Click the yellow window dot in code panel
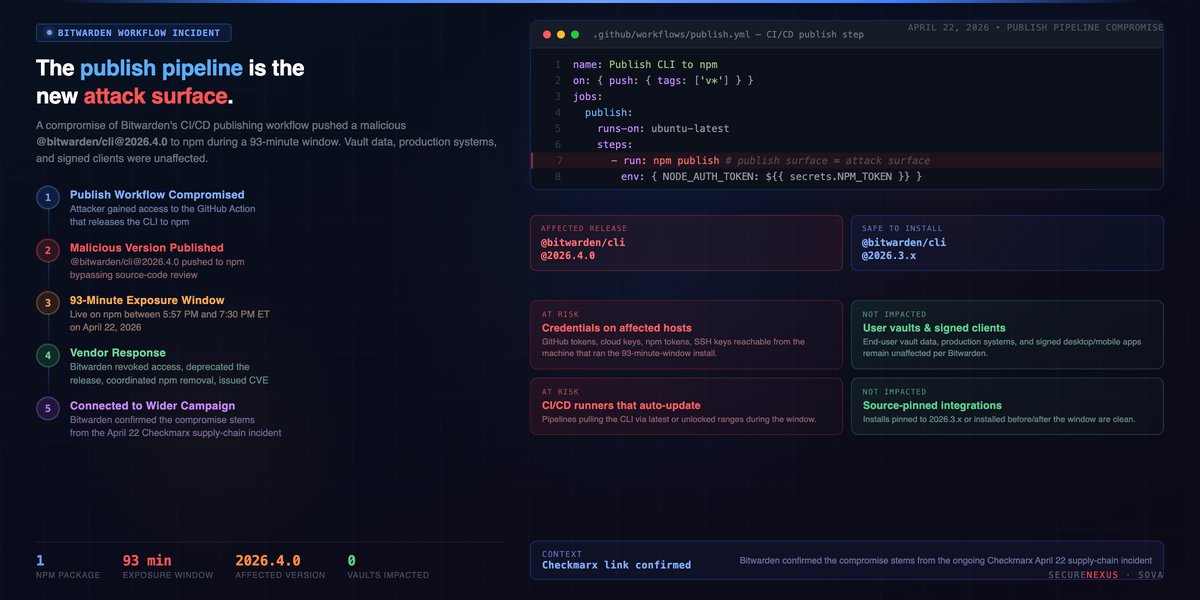 tap(561, 34)
